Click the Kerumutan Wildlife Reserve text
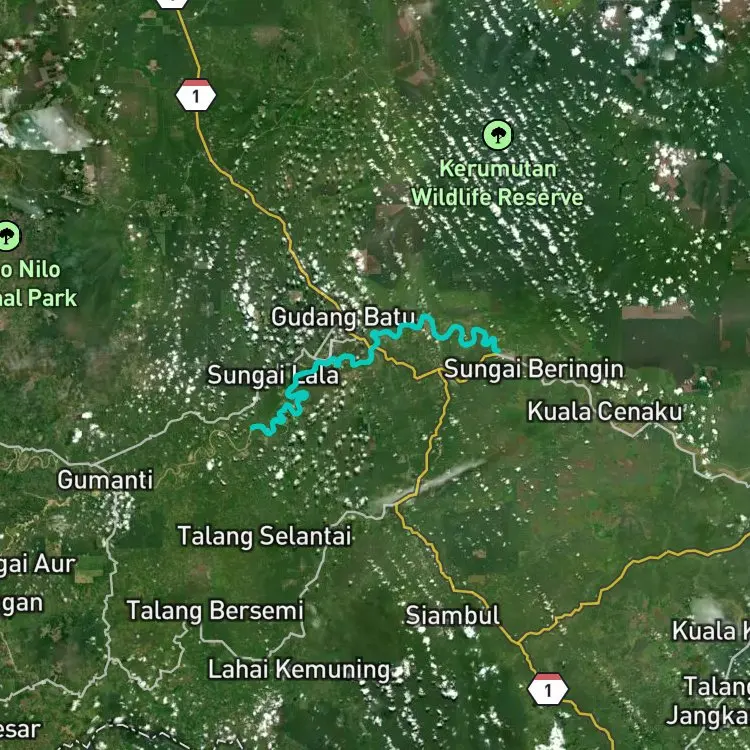Image resolution: width=750 pixels, height=750 pixels. 497,183
